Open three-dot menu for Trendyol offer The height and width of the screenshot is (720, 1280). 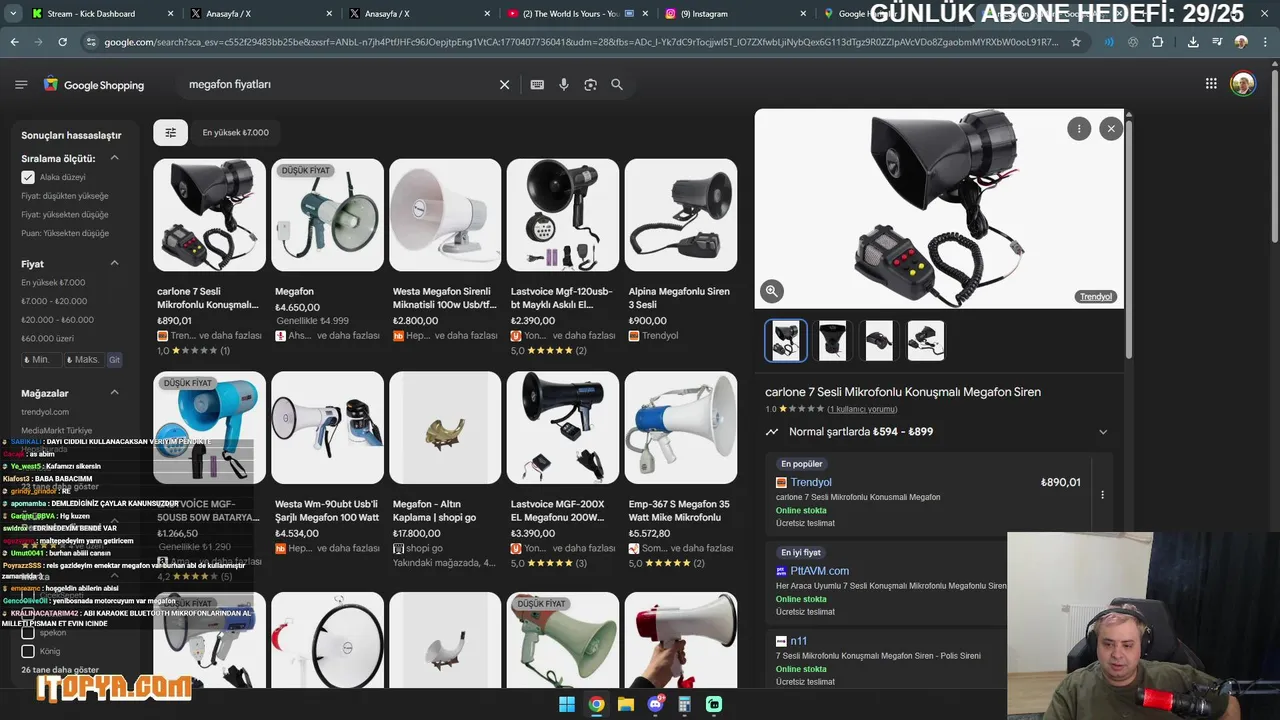click(x=1102, y=494)
